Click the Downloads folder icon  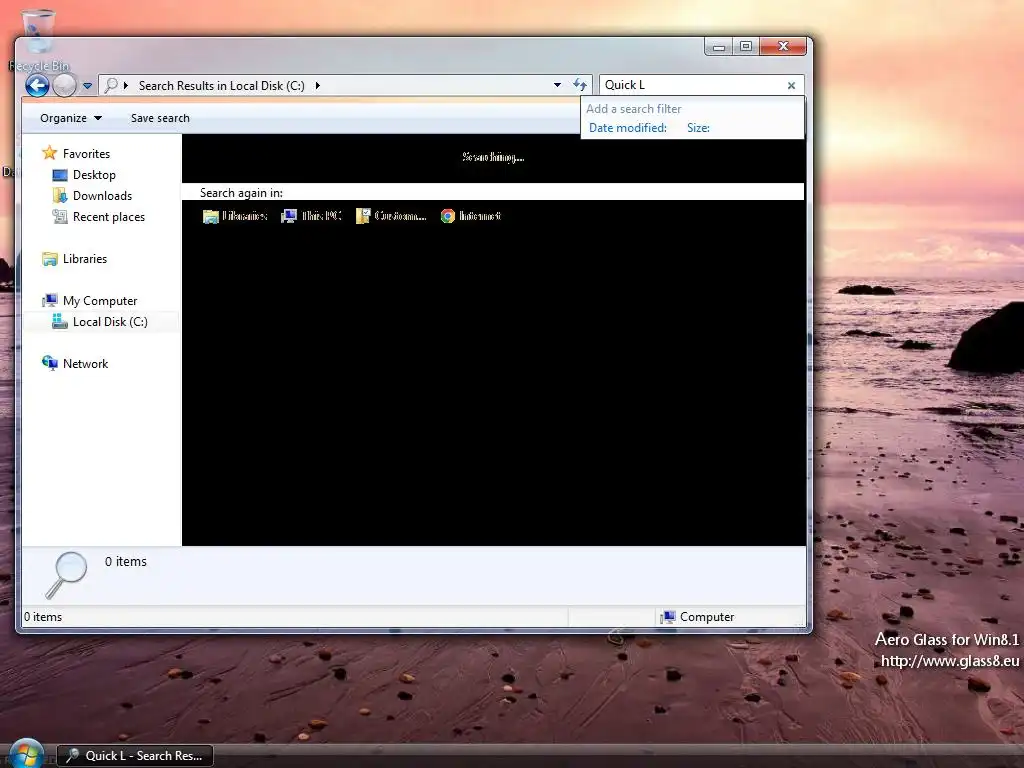pos(60,195)
